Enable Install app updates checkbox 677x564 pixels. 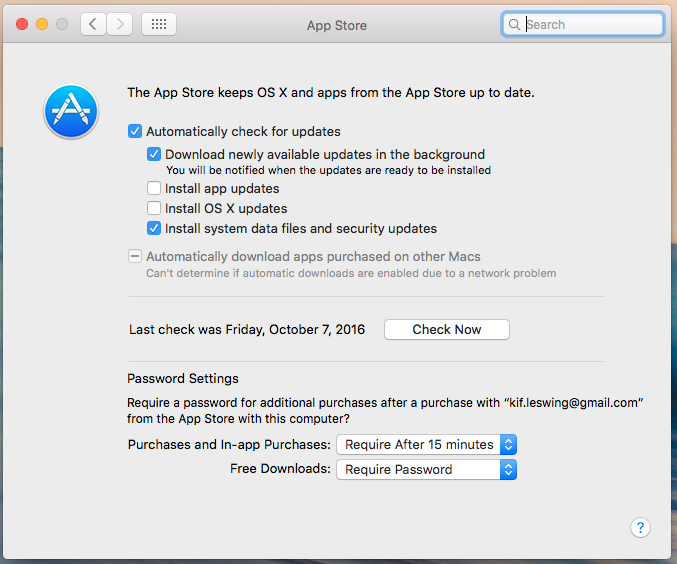pos(154,188)
